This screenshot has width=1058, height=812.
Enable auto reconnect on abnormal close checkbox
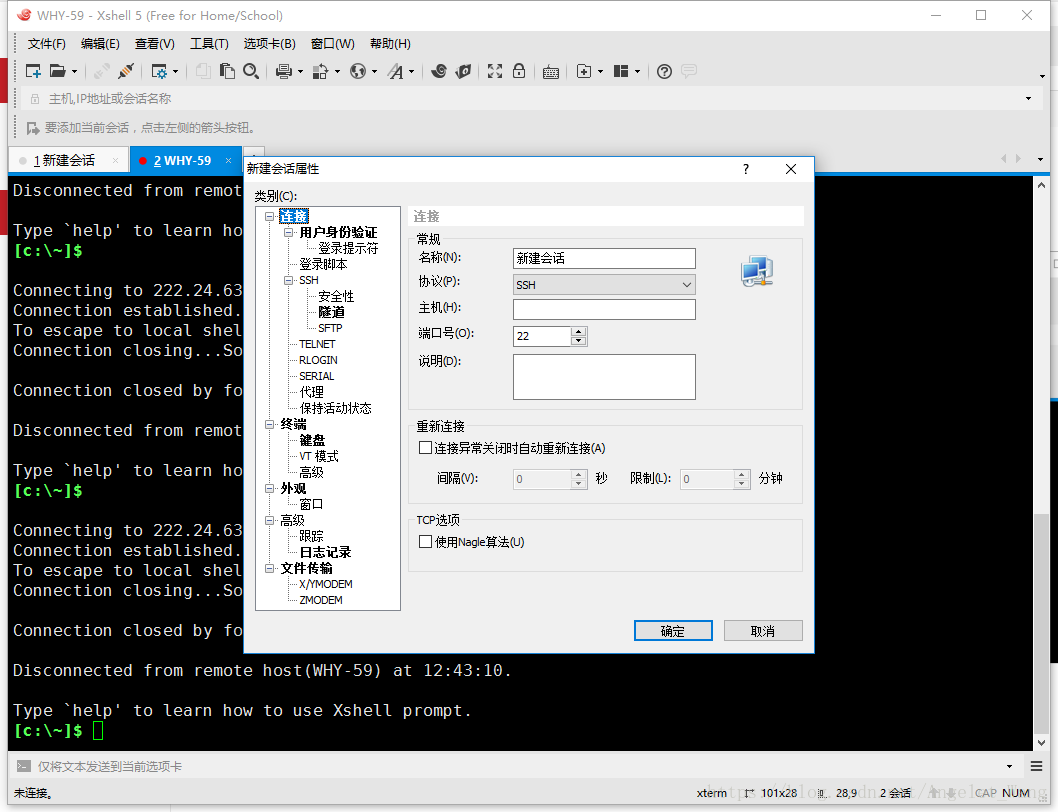[x=425, y=448]
